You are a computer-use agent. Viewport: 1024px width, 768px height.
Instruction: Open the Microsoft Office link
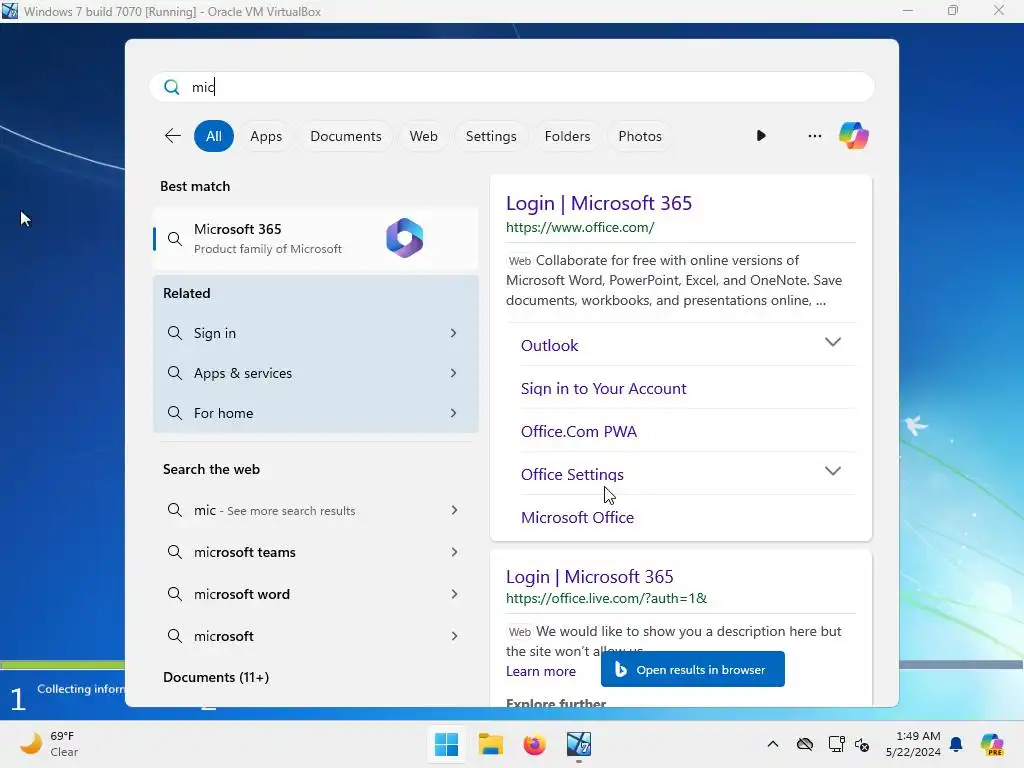pyautogui.click(x=577, y=517)
